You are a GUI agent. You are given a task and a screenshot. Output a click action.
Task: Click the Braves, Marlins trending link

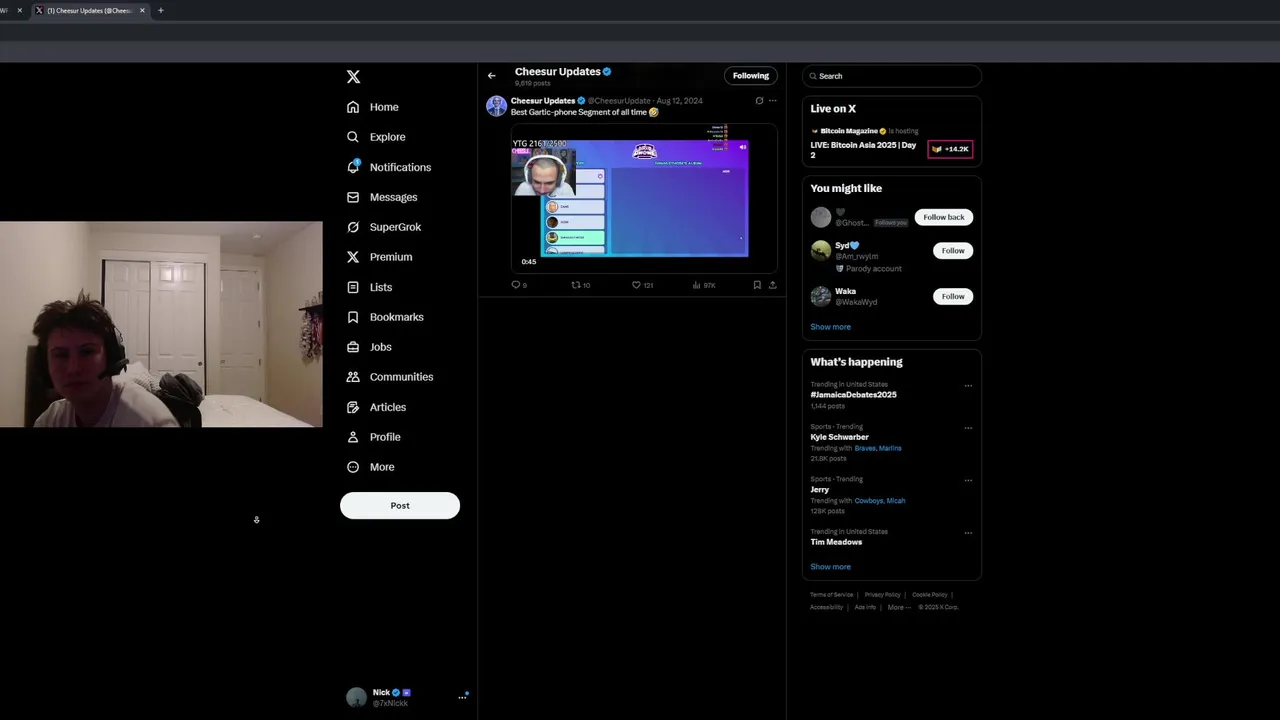coord(878,448)
